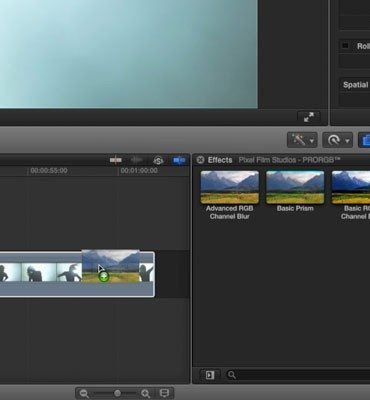
Task: Click the Advanced RGB Channel Blur label
Action: point(229,212)
